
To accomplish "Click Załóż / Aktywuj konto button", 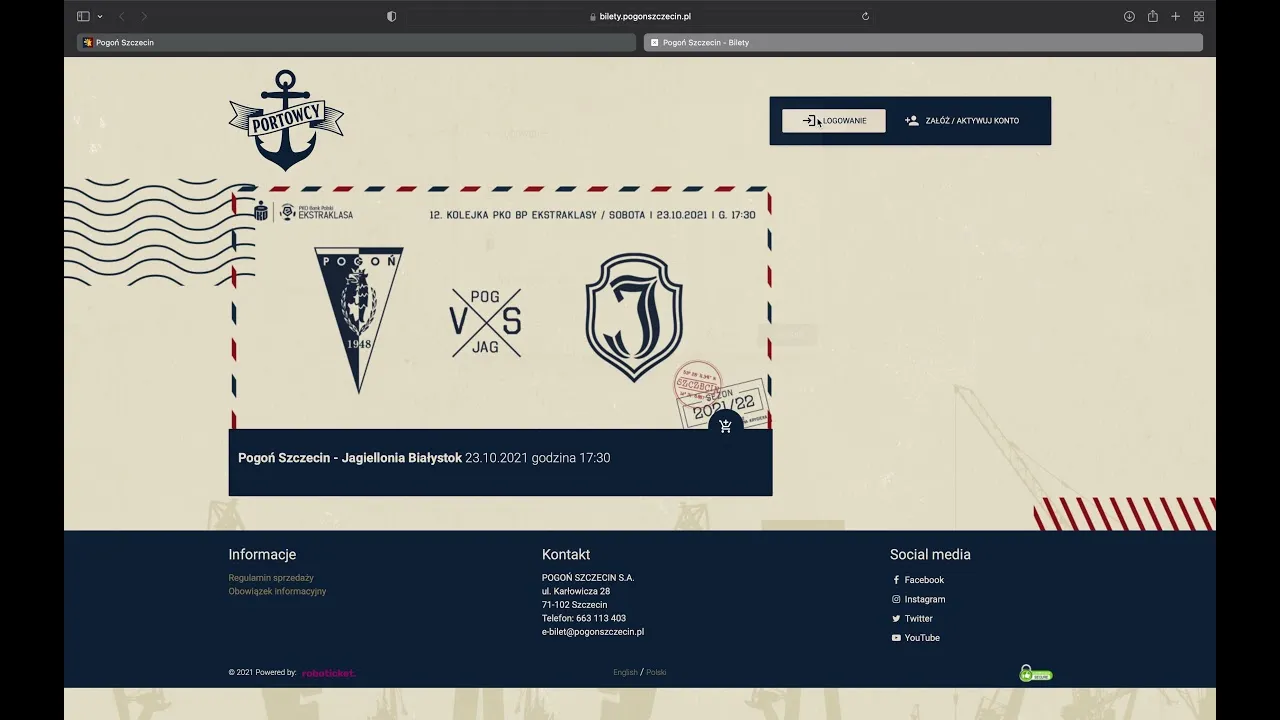I will [961, 121].
